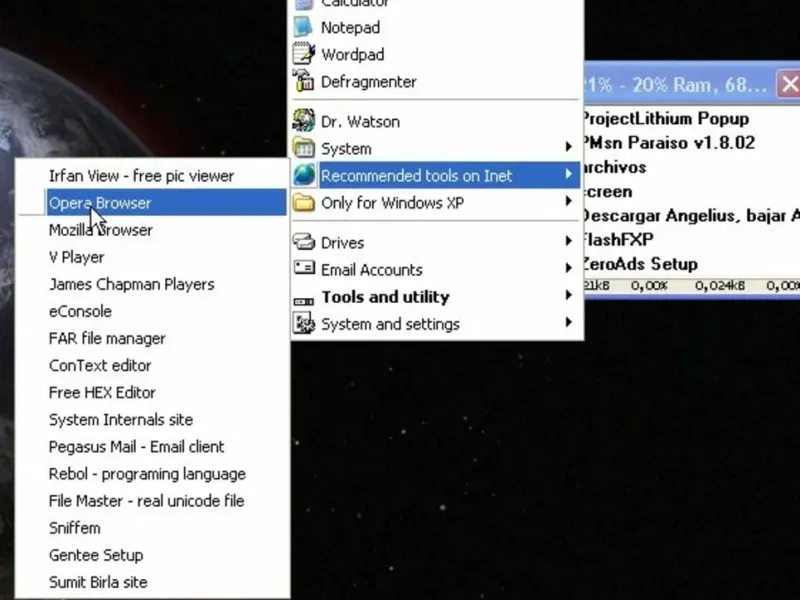Image resolution: width=800 pixels, height=600 pixels.
Task: Expand the Only for Windows XP arrow
Action: (568, 202)
